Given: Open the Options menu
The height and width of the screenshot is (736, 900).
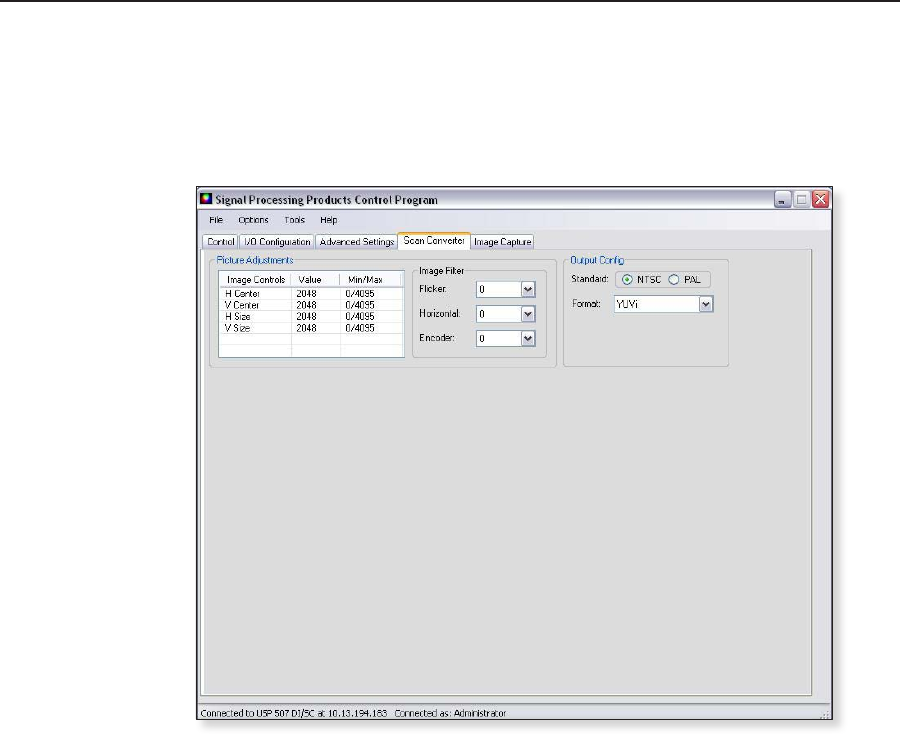Looking at the screenshot, I should (x=253, y=220).
